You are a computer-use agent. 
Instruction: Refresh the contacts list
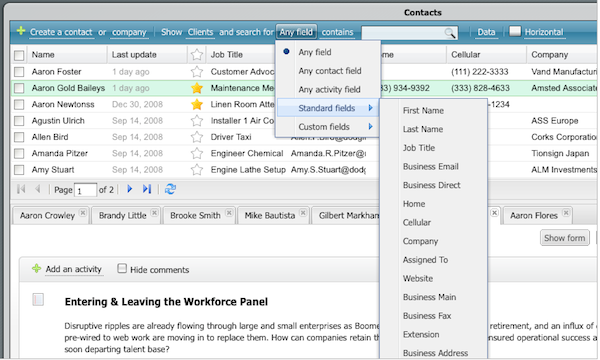(170, 189)
